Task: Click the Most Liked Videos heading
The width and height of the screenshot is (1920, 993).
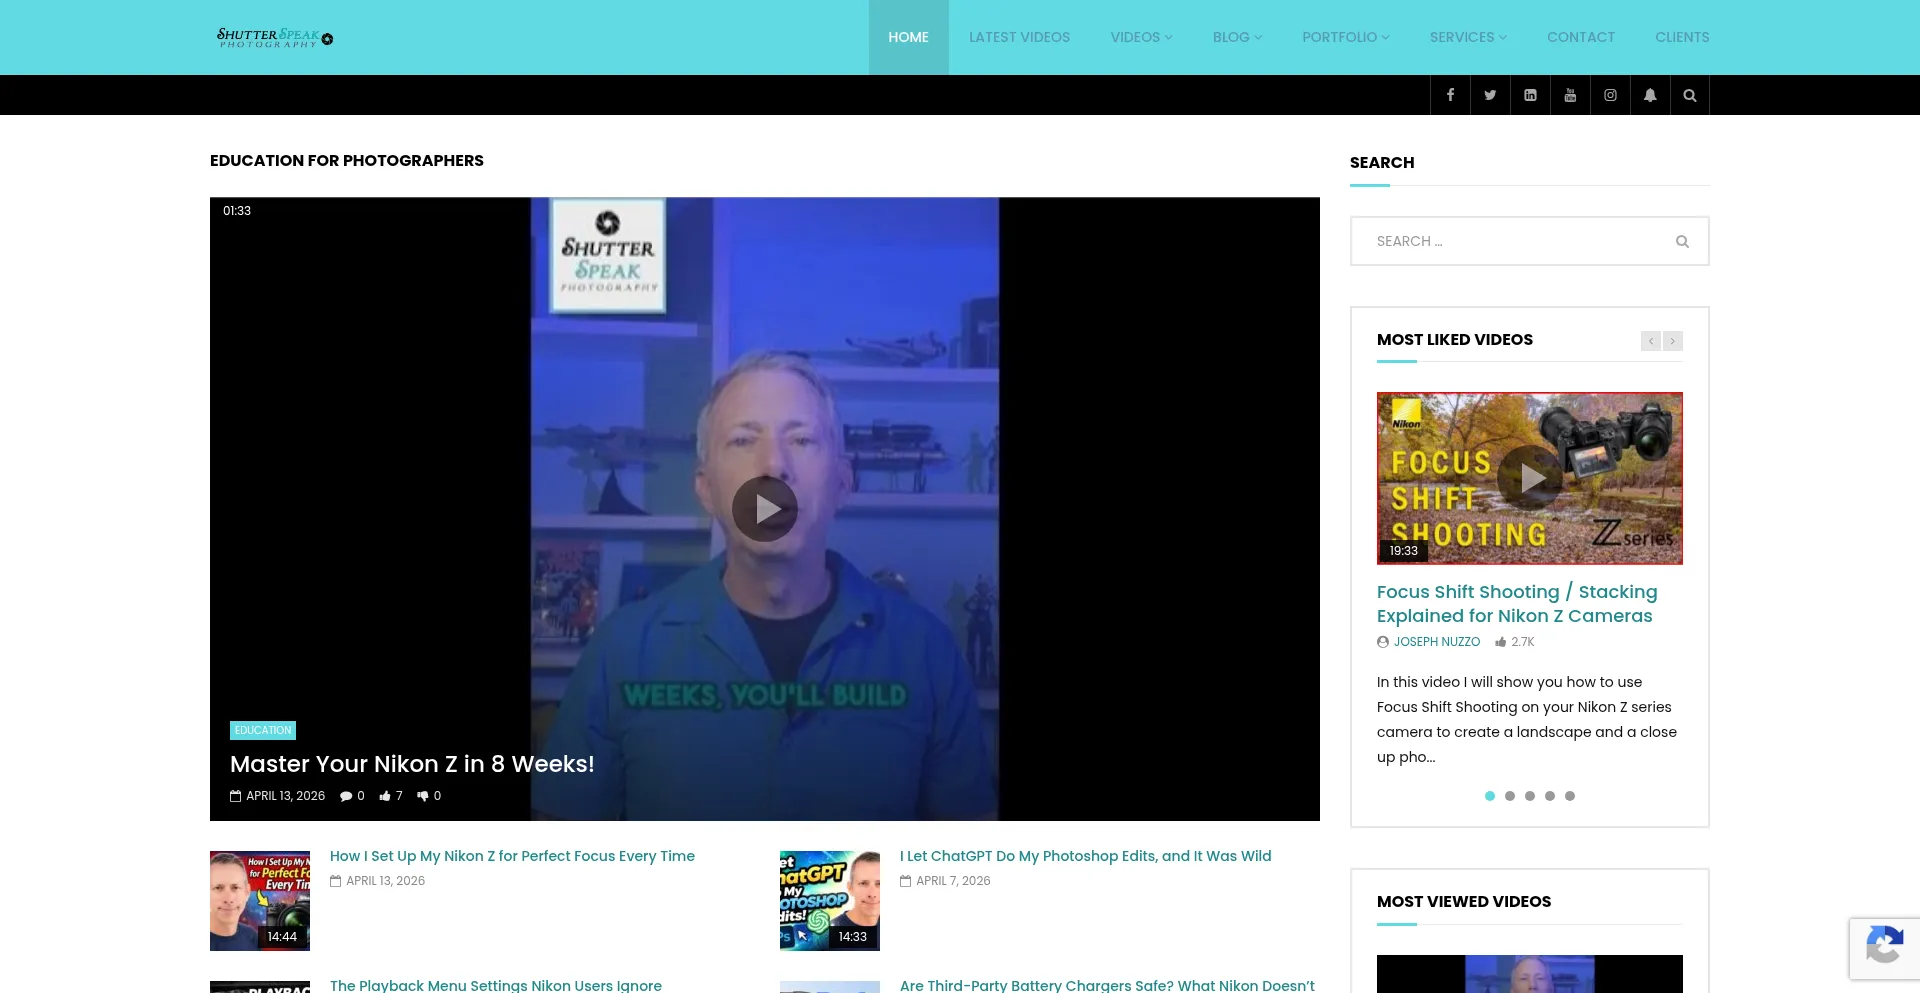Action: click(1455, 340)
